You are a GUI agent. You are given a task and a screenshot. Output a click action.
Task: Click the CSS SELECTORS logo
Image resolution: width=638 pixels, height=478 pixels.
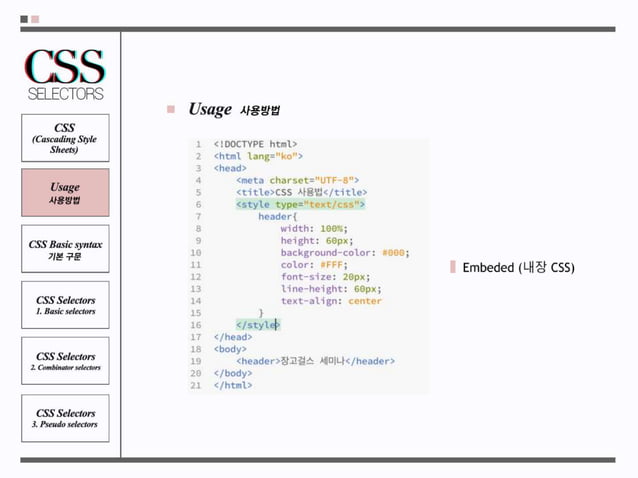tap(65, 74)
